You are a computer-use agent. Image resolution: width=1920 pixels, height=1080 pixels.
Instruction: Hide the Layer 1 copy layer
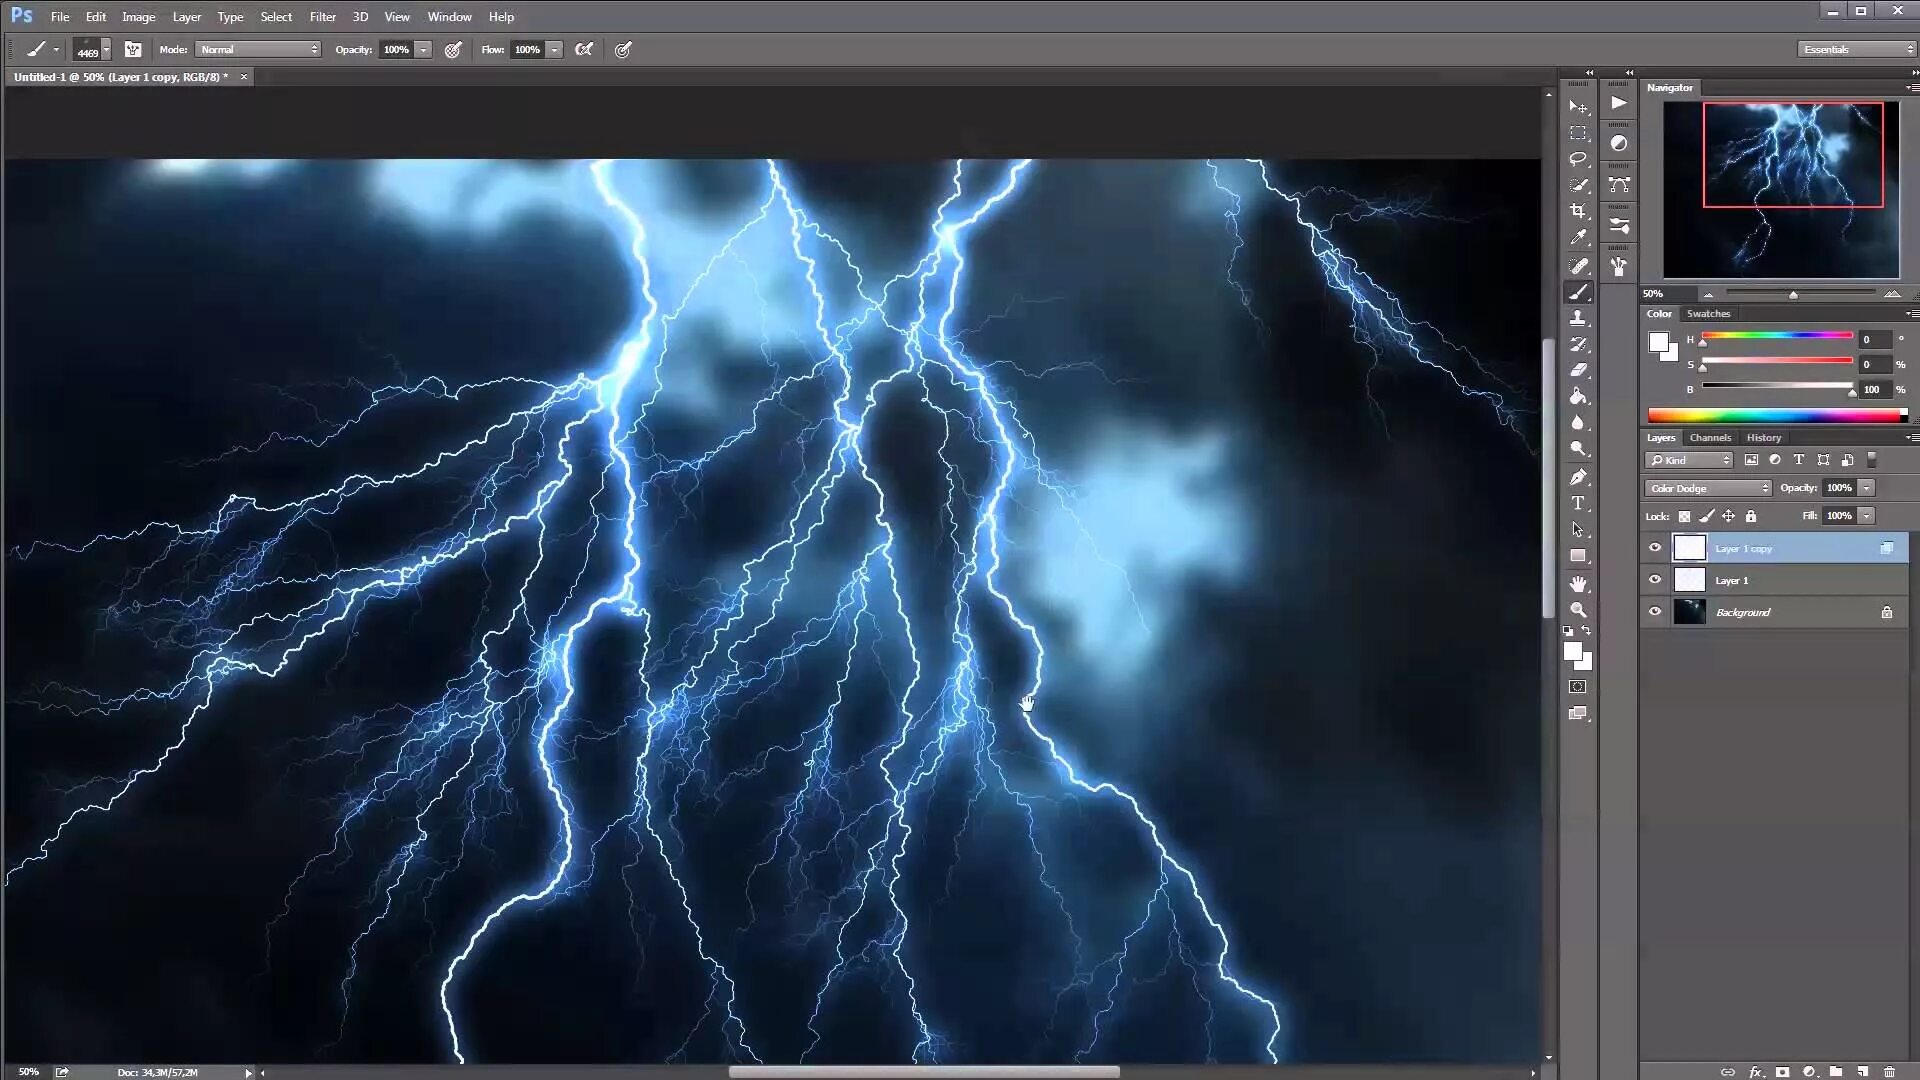(x=1655, y=547)
